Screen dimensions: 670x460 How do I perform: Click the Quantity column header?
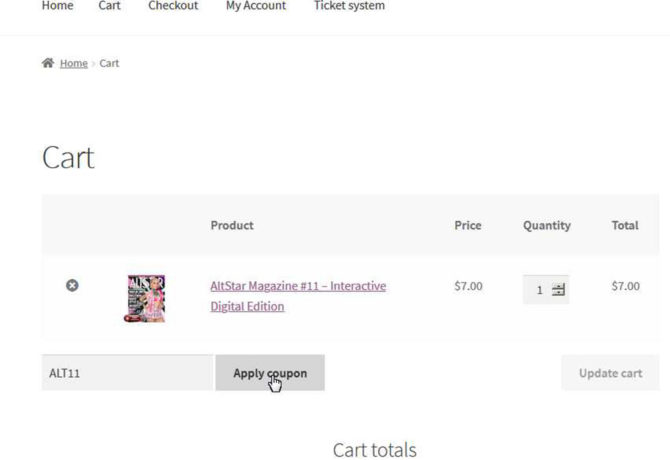pos(546,225)
